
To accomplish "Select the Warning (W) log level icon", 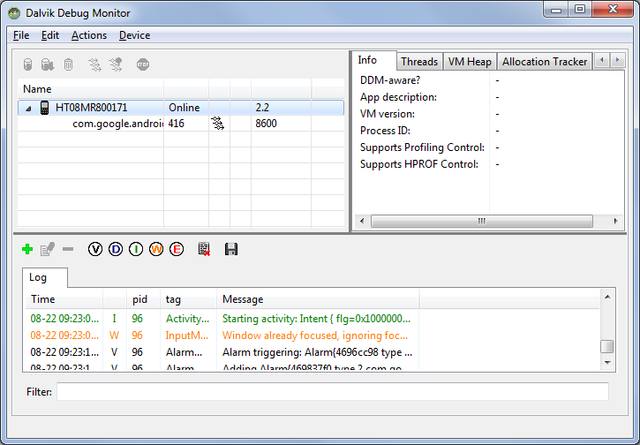I will click(156, 248).
